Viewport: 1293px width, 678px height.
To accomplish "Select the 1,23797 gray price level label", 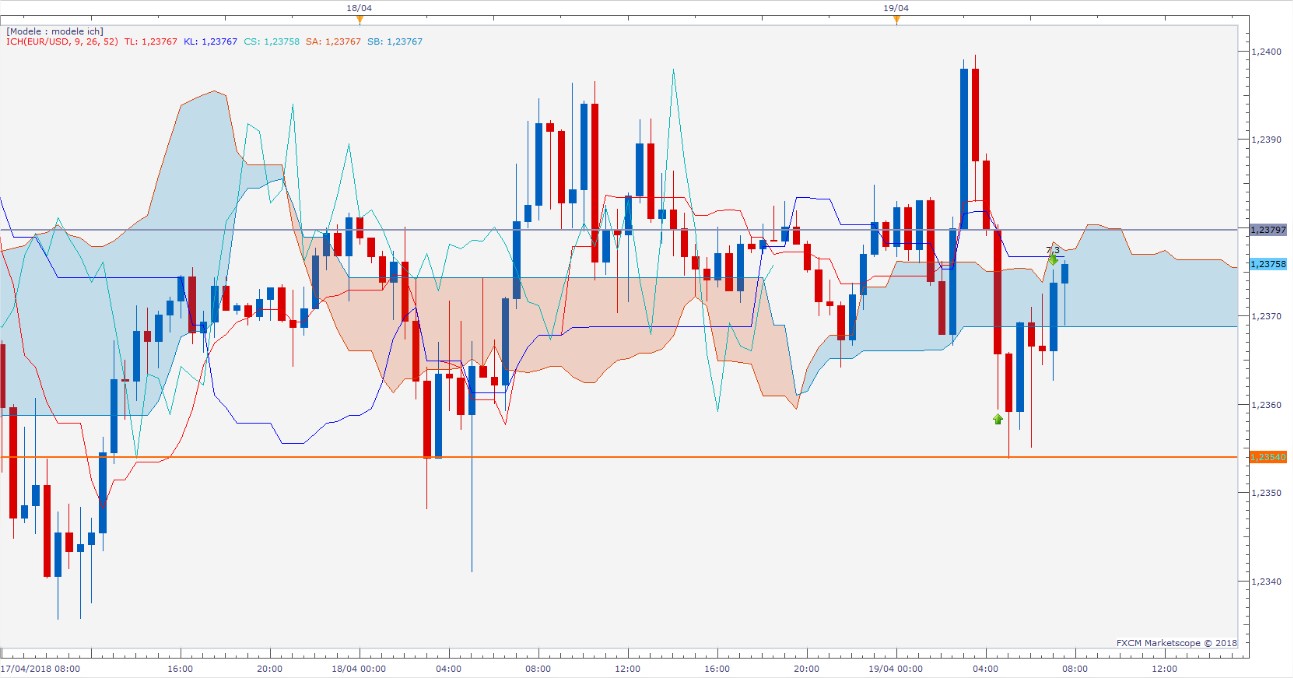I will coord(1267,230).
